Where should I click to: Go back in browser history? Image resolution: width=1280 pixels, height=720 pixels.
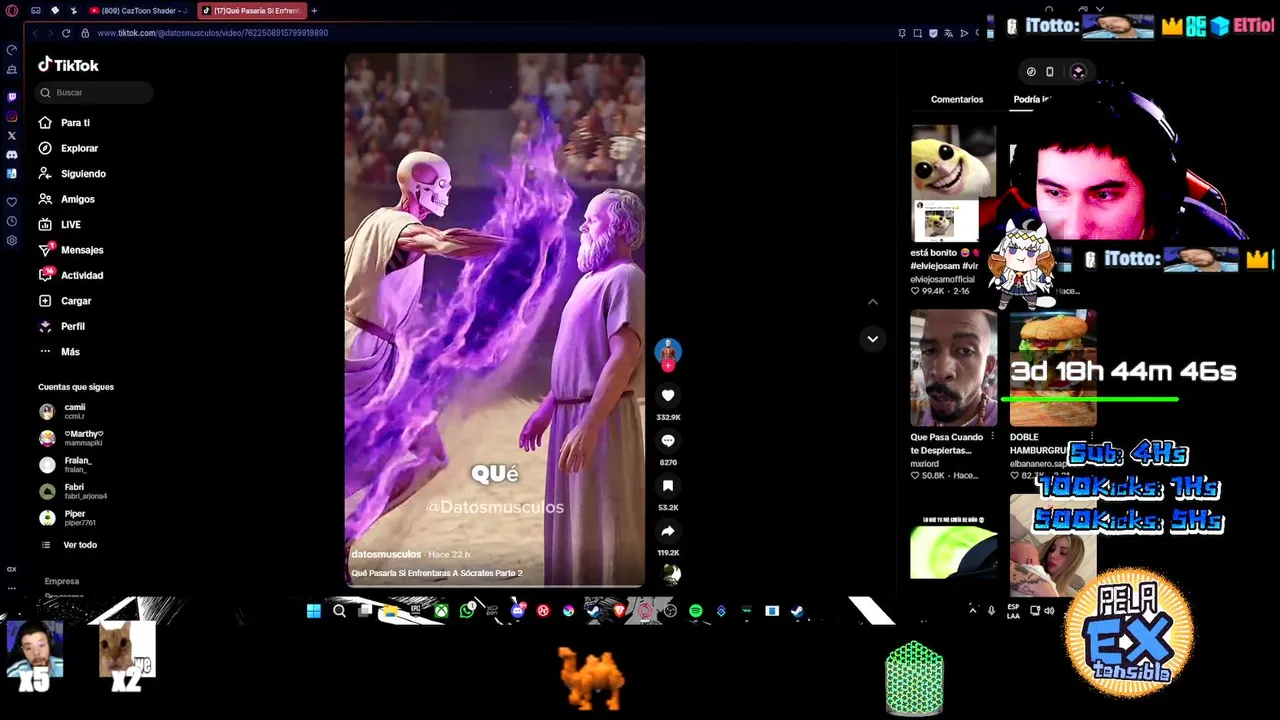(35, 33)
